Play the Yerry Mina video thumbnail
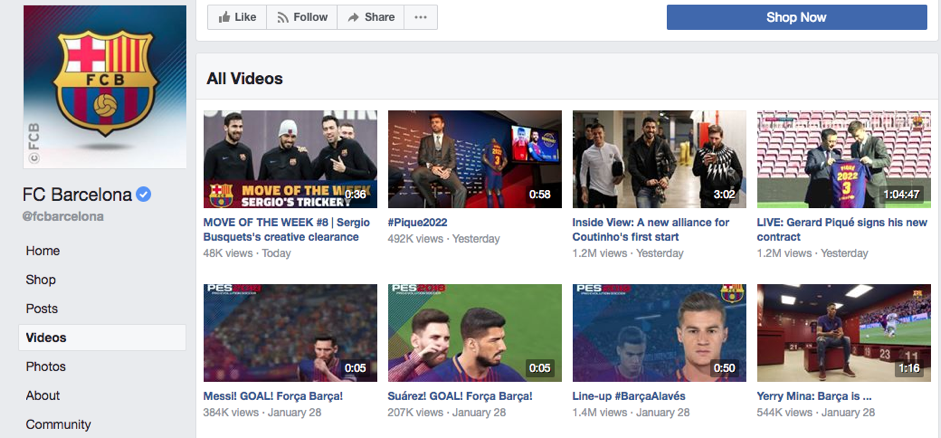Screen dimensions: 941x438 [x=844, y=333]
